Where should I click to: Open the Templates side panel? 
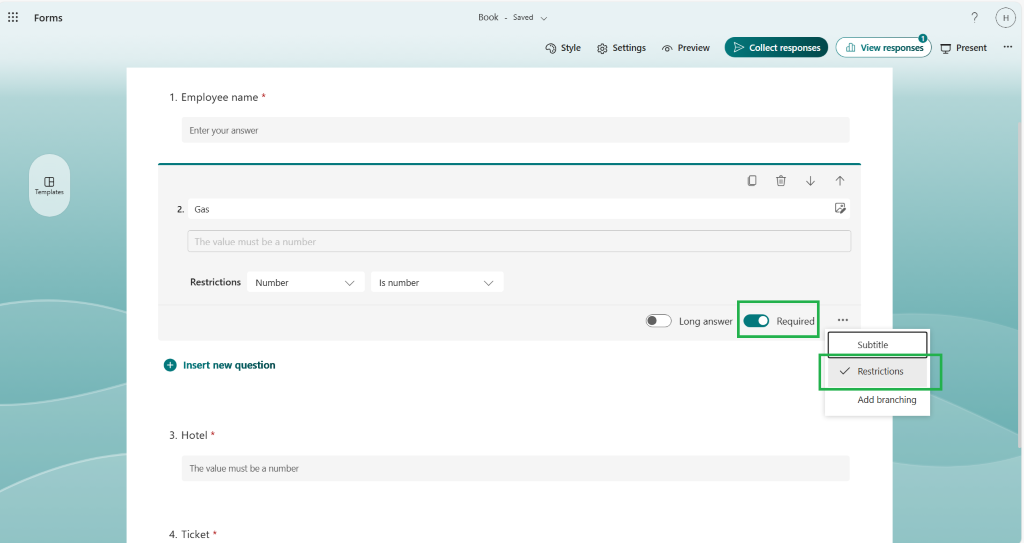pos(49,186)
